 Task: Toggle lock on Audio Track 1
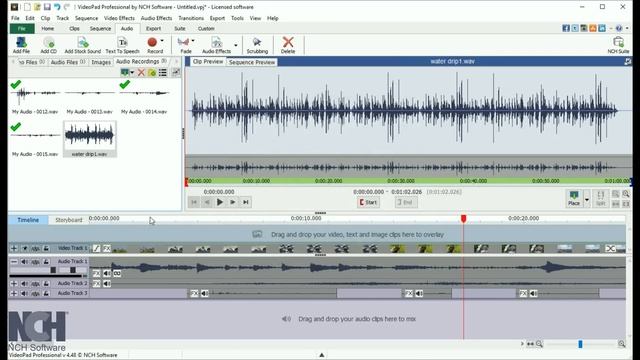(x=46, y=261)
